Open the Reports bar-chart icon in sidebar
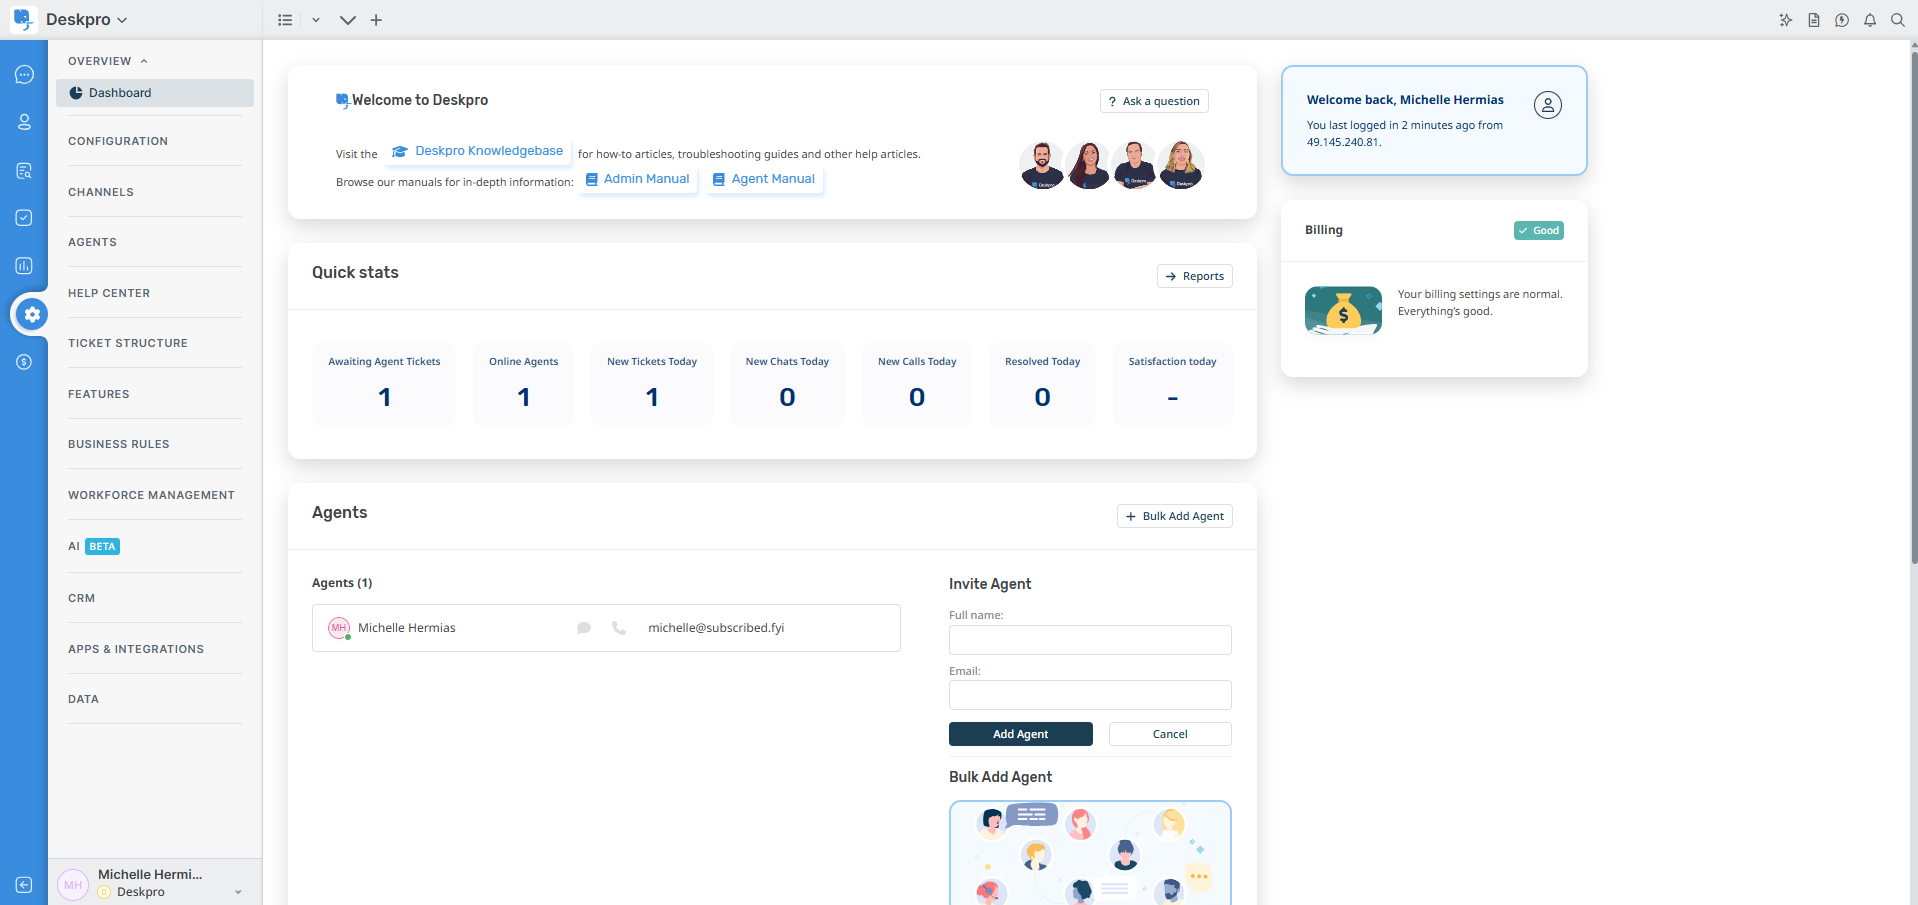1918x905 pixels. click(24, 266)
